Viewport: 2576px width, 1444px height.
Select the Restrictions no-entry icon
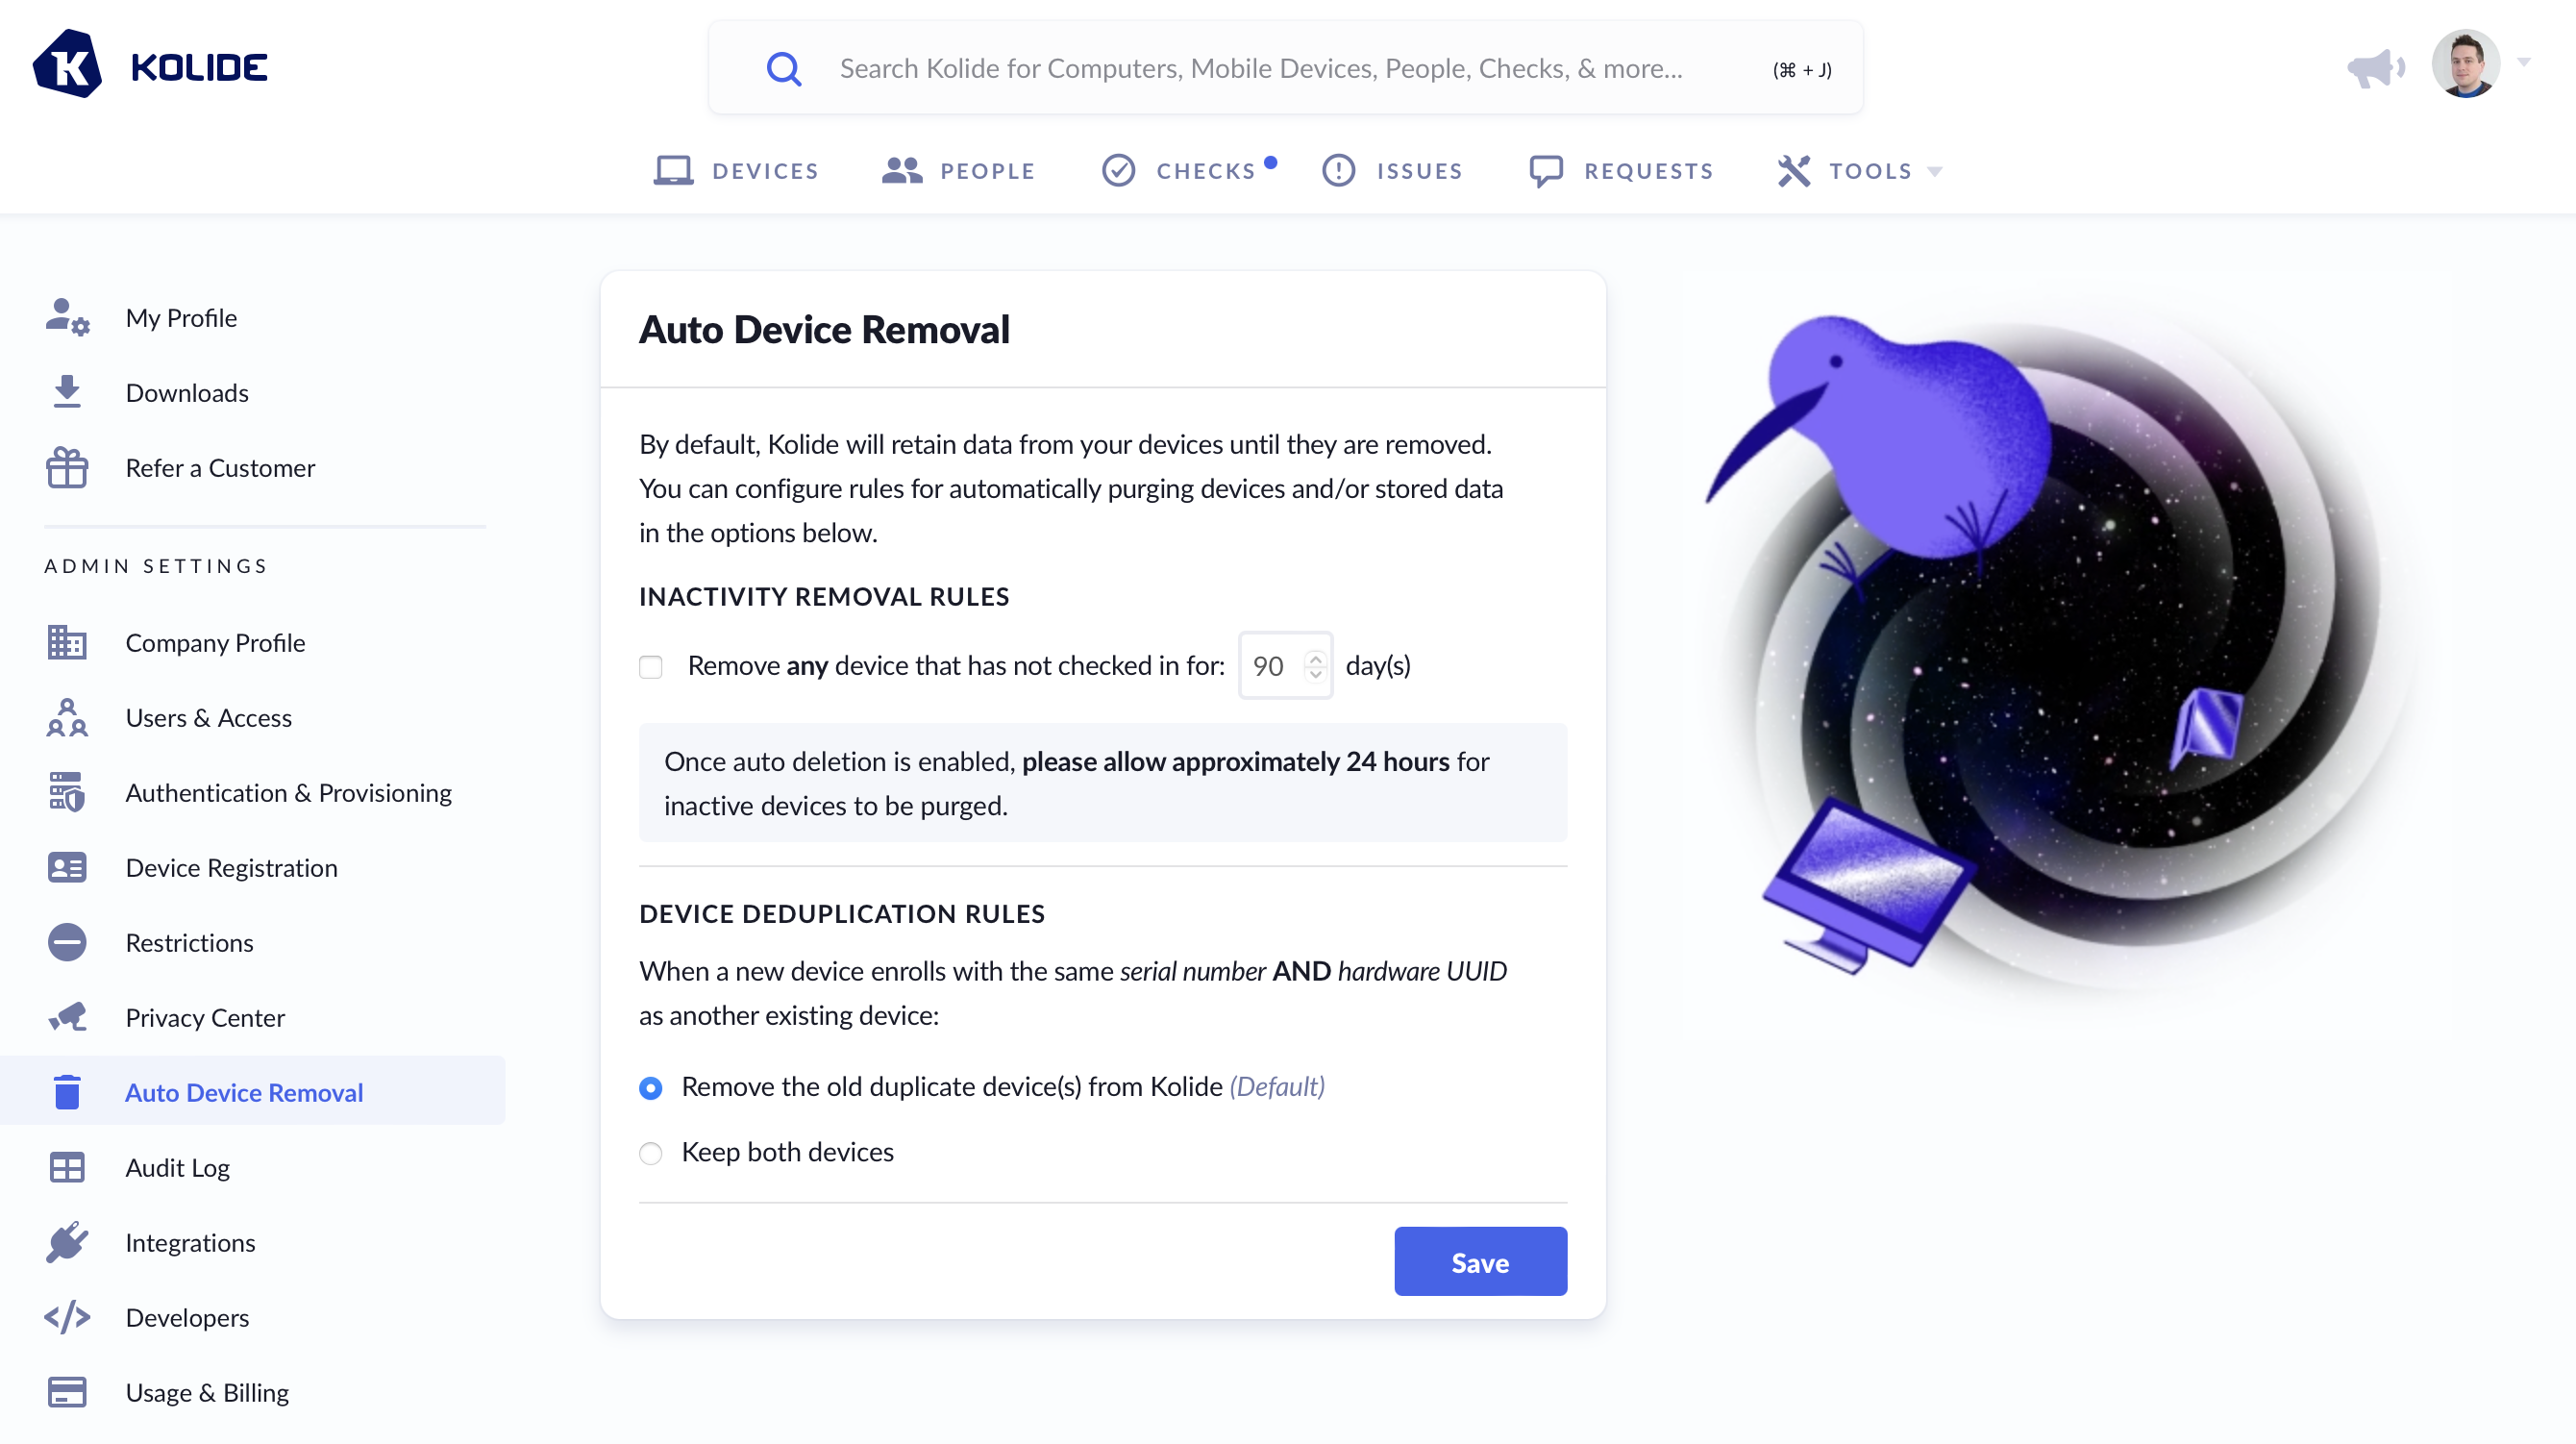pos(67,942)
